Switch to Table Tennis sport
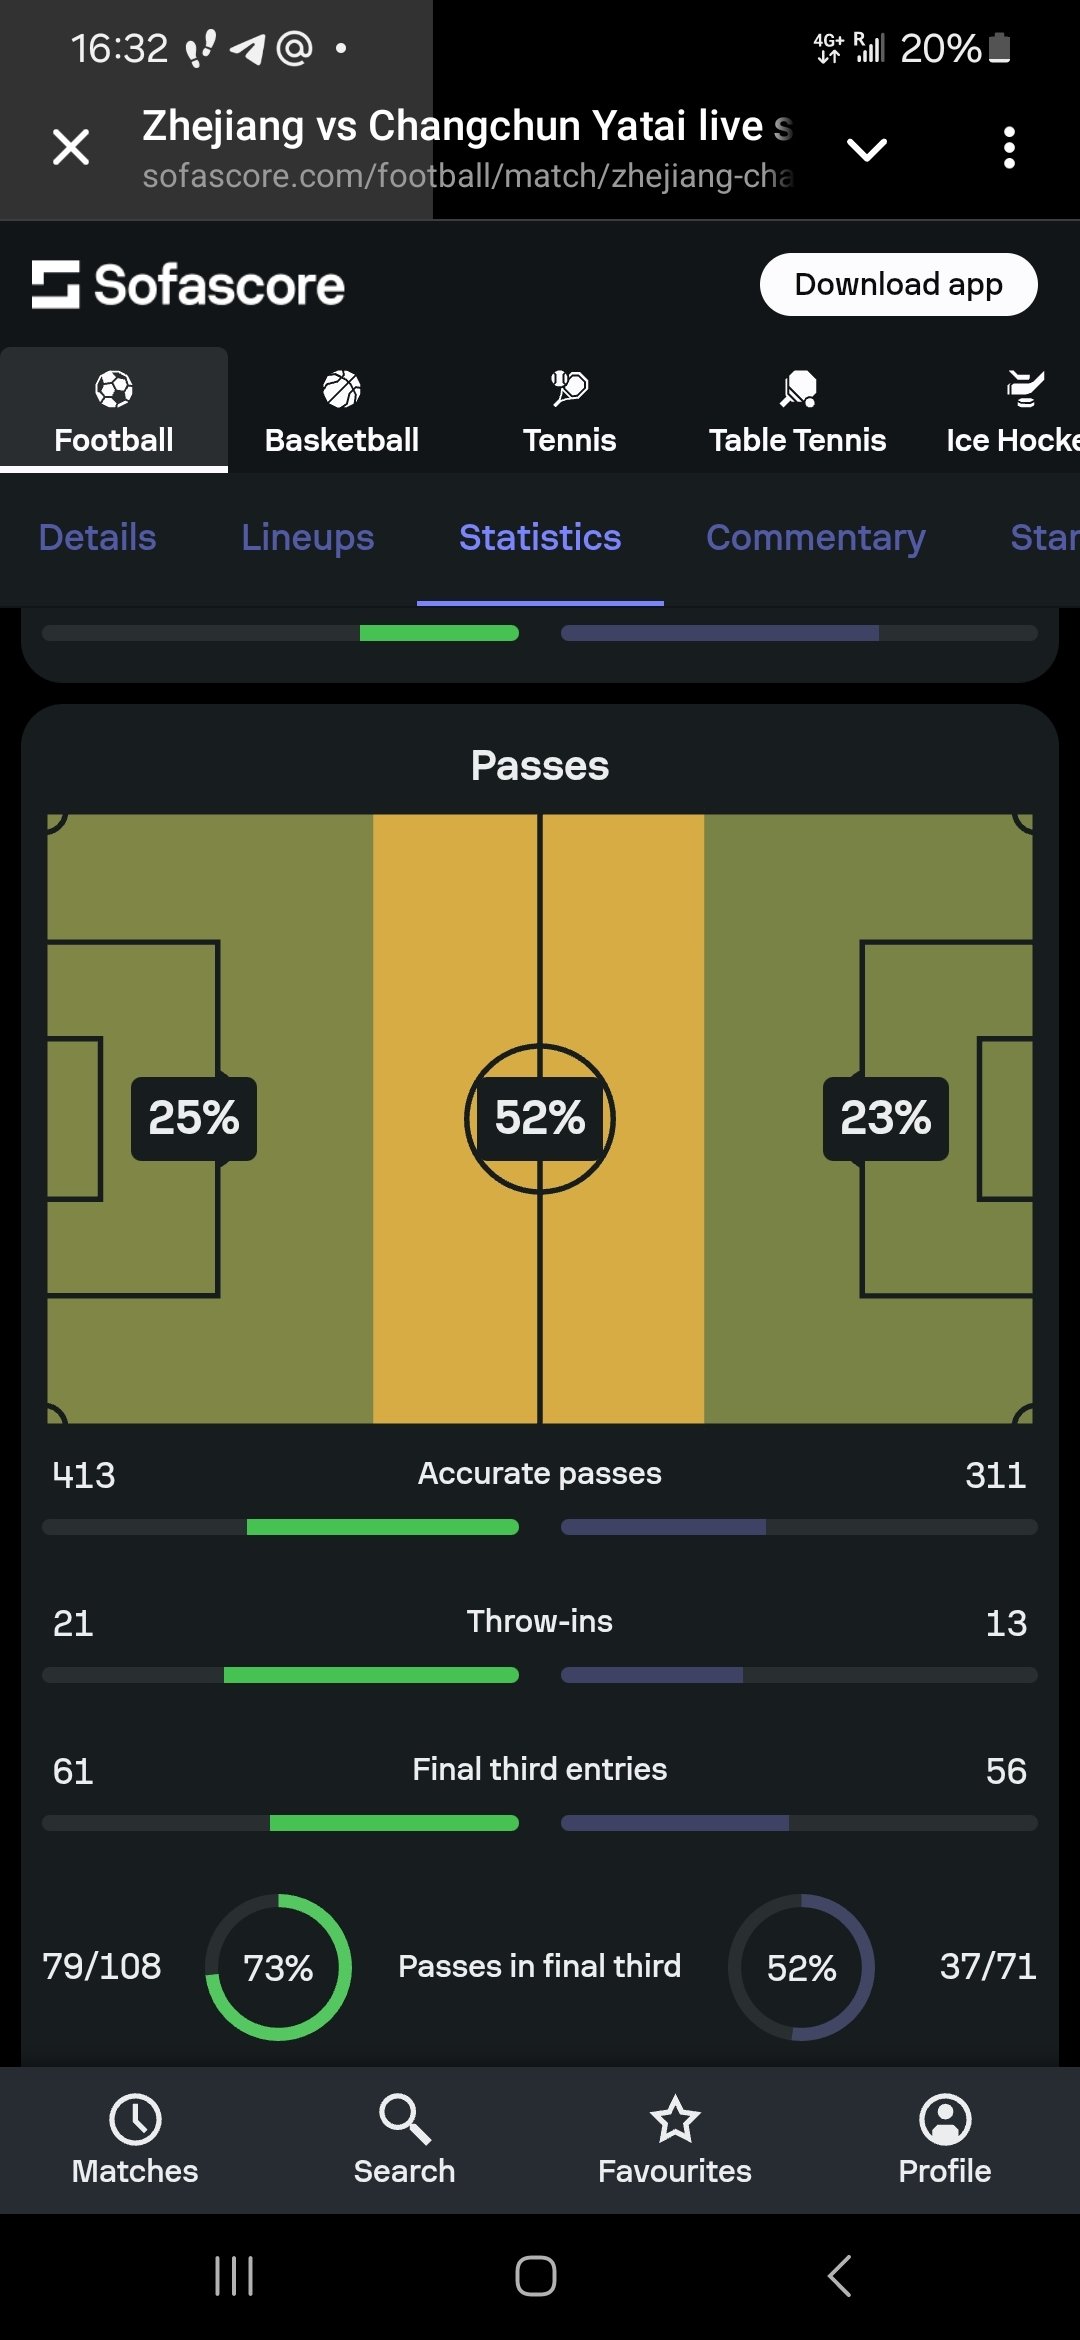The image size is (1080, 2340). pos(797,390)
